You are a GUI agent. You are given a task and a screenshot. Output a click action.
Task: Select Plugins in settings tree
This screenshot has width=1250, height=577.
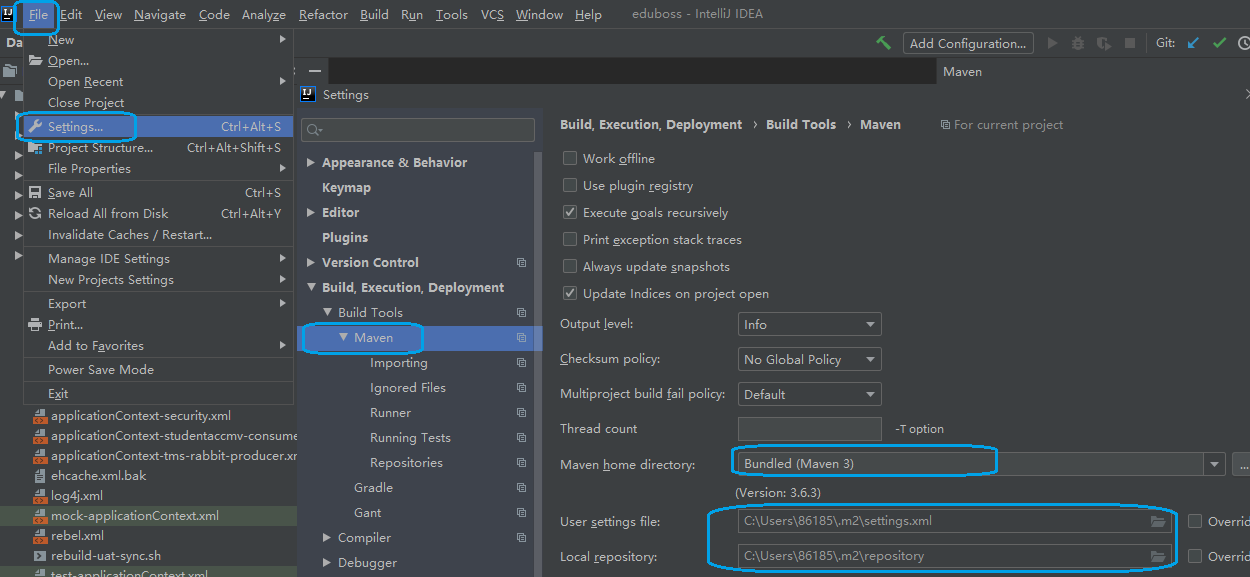pos(345,238)
